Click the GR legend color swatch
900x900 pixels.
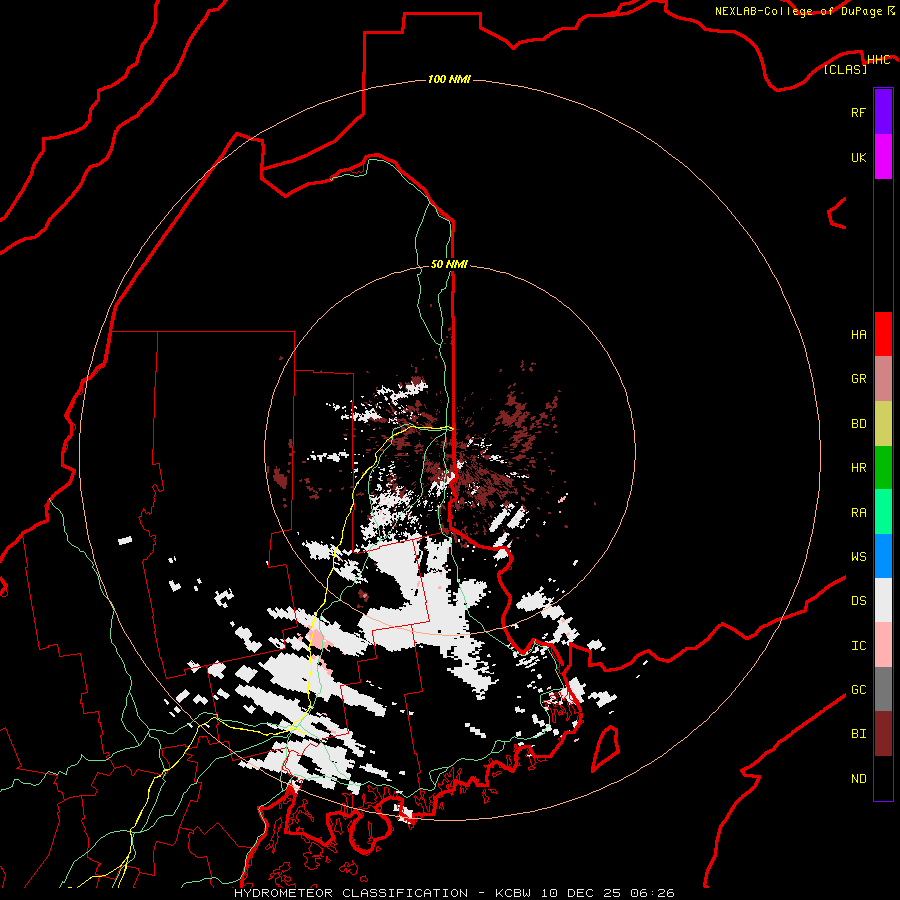[x=883, y=379]
